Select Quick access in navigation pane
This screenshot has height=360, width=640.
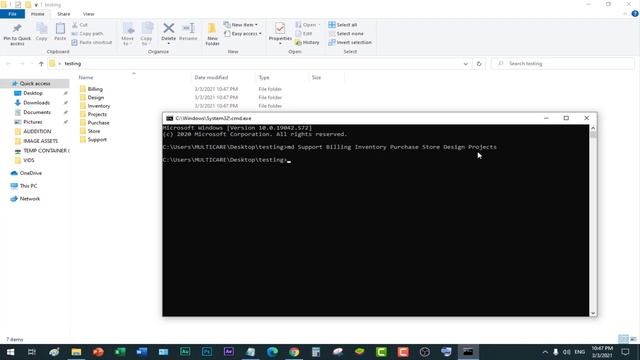click(35, 83)
